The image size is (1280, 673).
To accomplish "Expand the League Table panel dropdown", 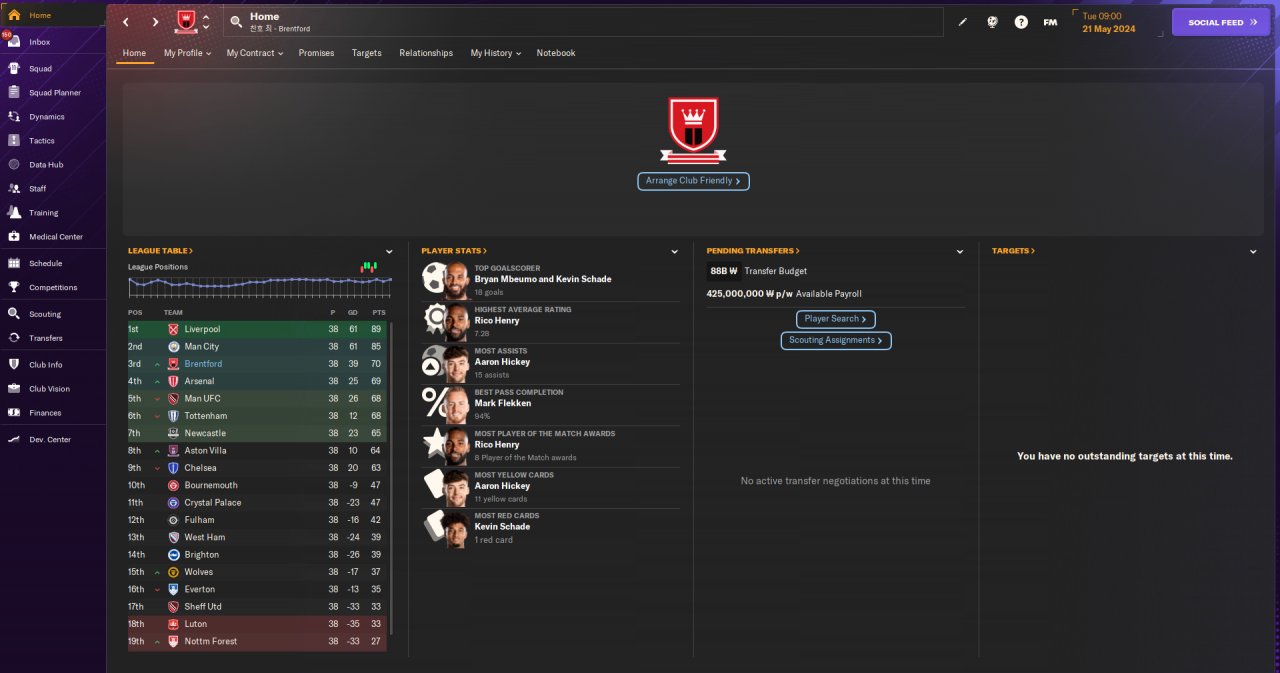I will (x=389, y=252).
